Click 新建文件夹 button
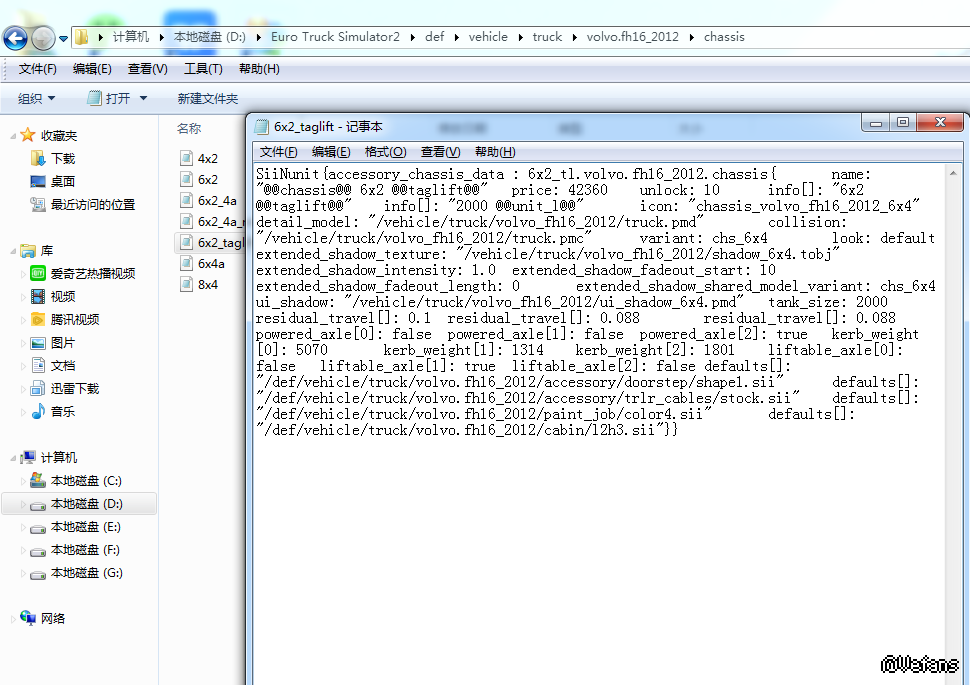970x685 pixels. click(x=207, y=98)
